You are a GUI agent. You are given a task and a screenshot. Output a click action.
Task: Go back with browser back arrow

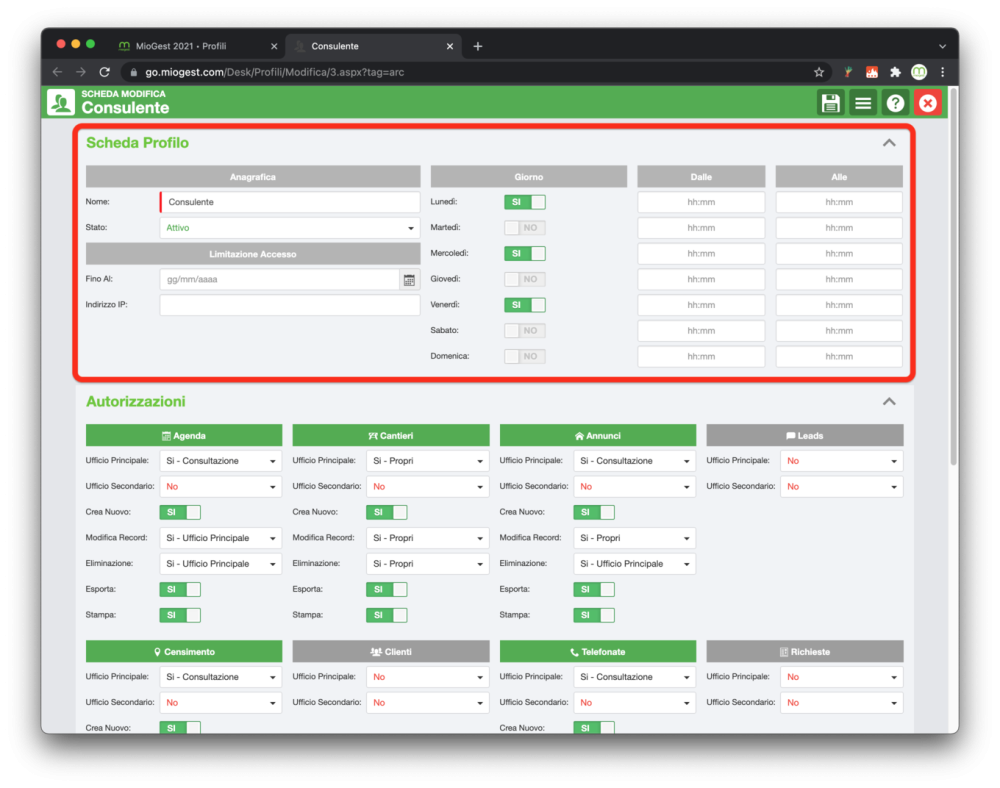(57, 72)
